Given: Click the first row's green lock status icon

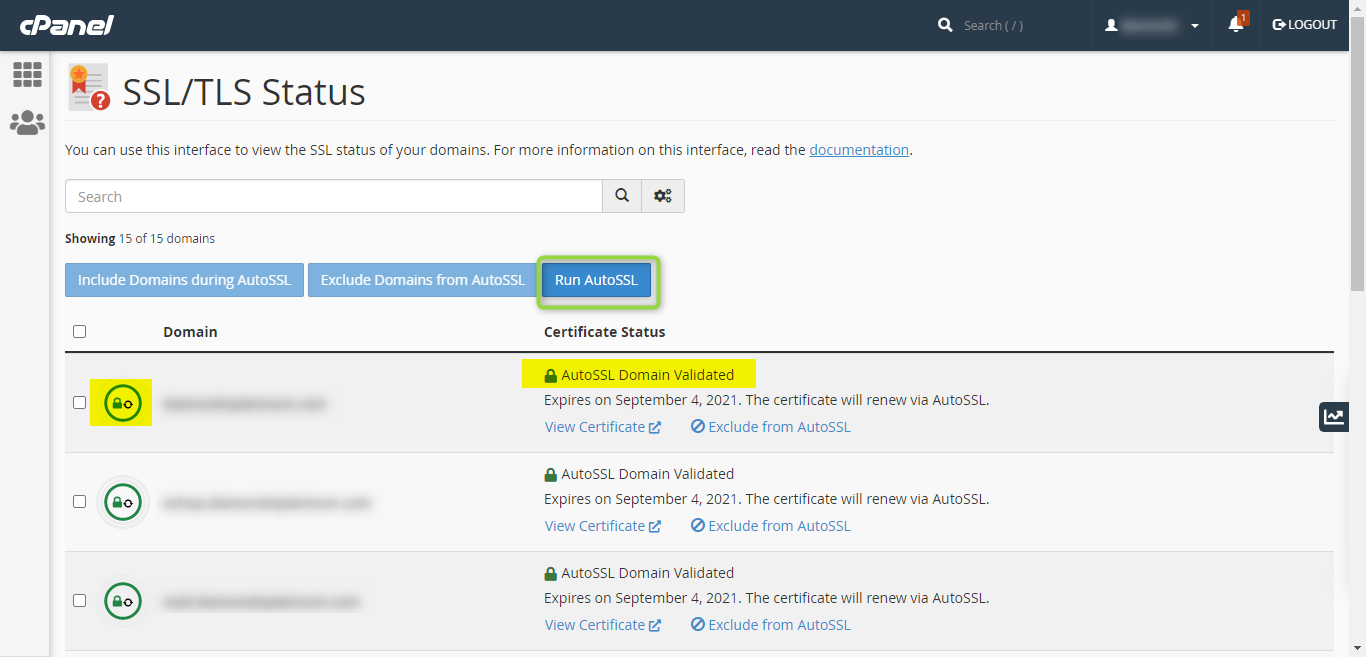Looking at the screenshot, I should (x=123, y=403).
